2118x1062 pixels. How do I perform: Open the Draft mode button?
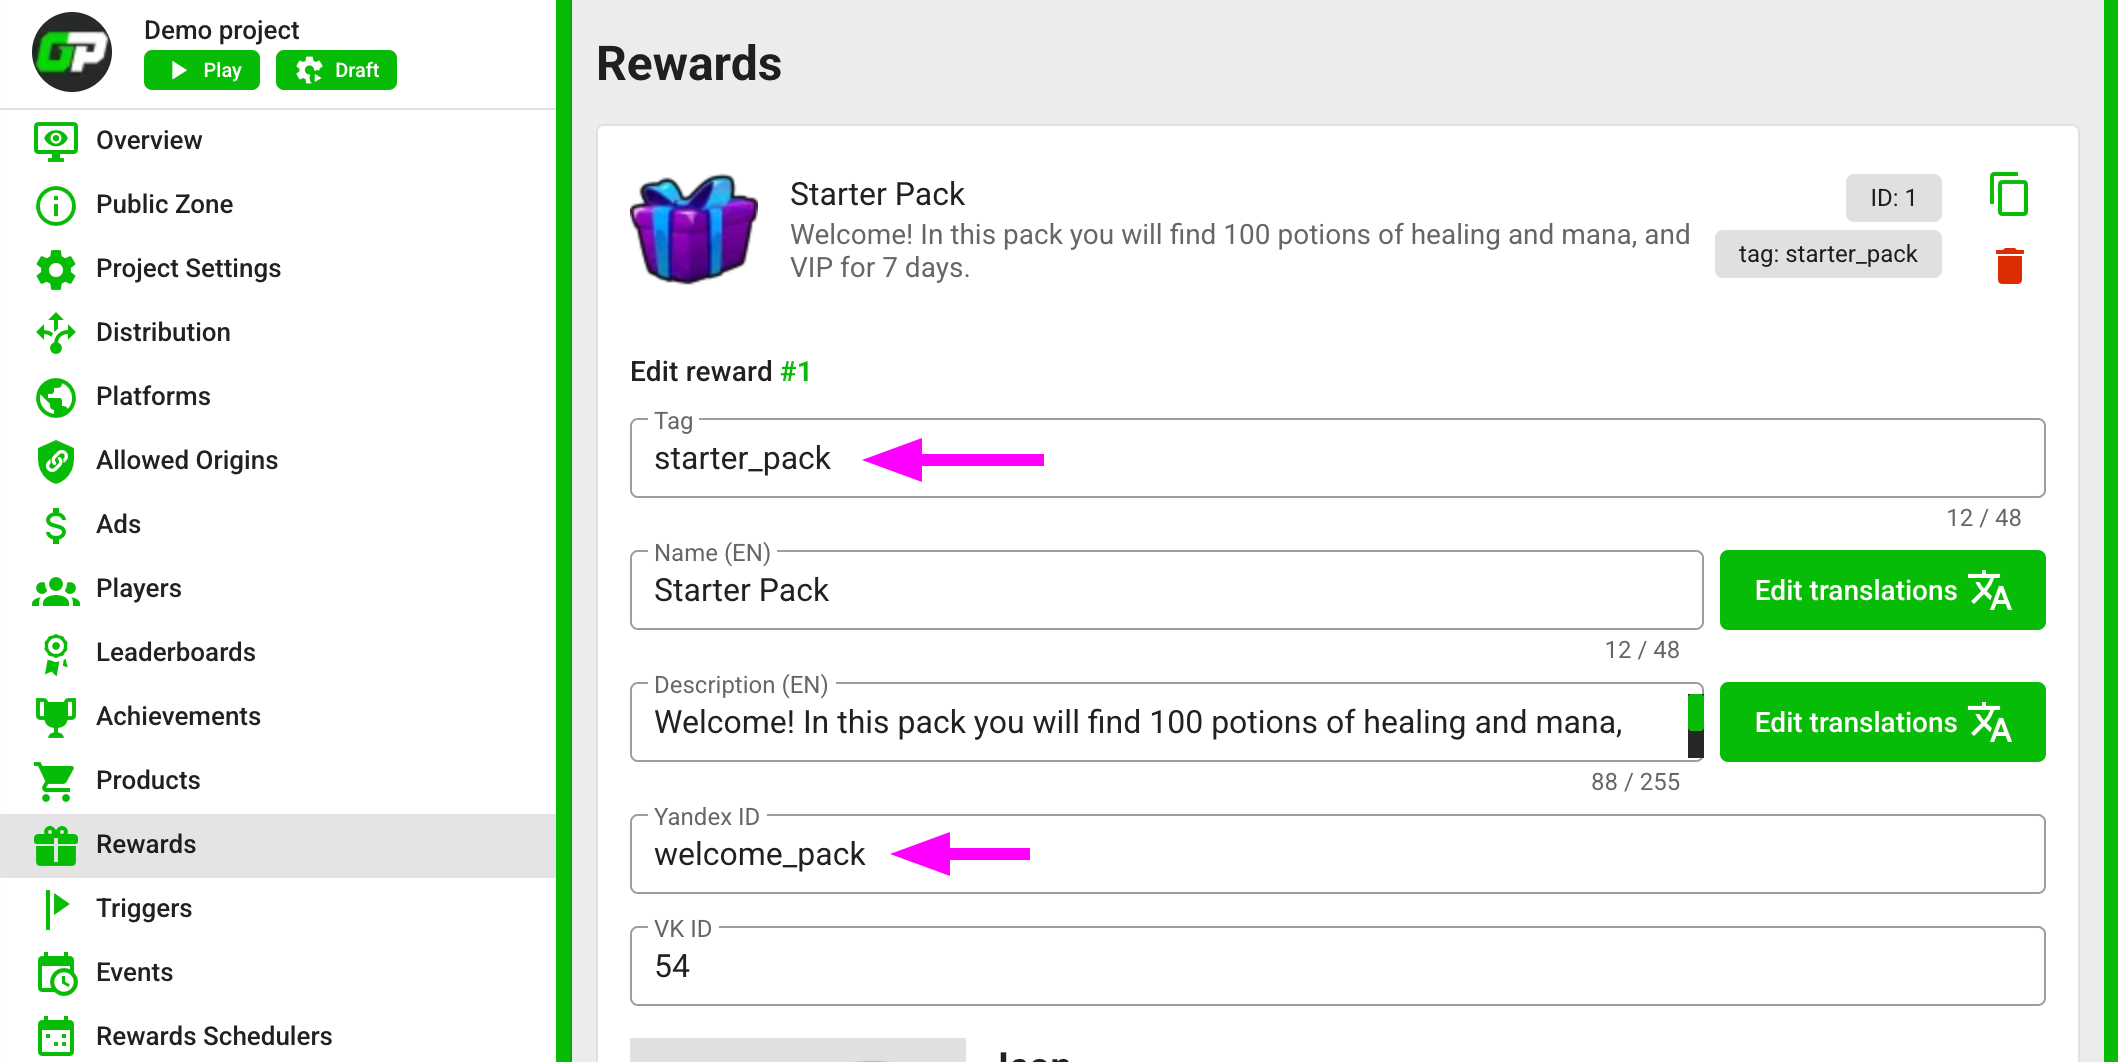tap(336, 70)
